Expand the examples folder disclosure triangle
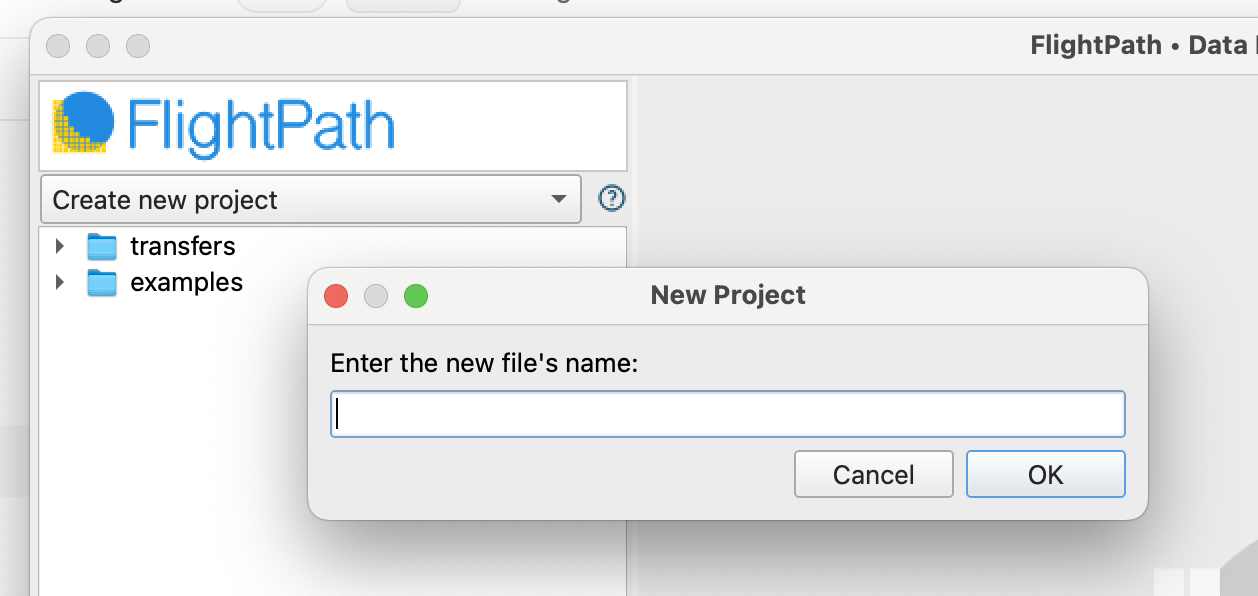 pyautogui.click(x=60, y=283)
